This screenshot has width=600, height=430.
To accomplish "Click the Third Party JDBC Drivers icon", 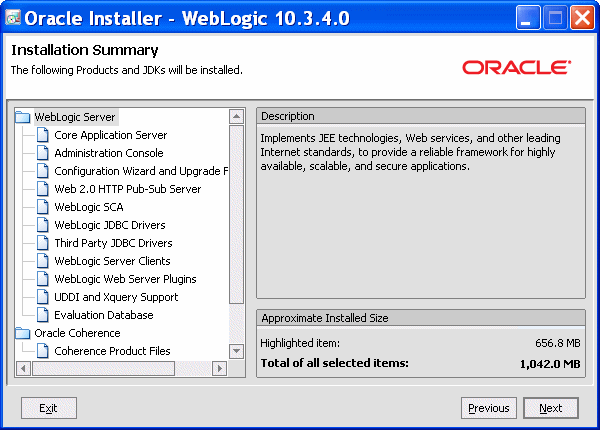I will 43,243.
